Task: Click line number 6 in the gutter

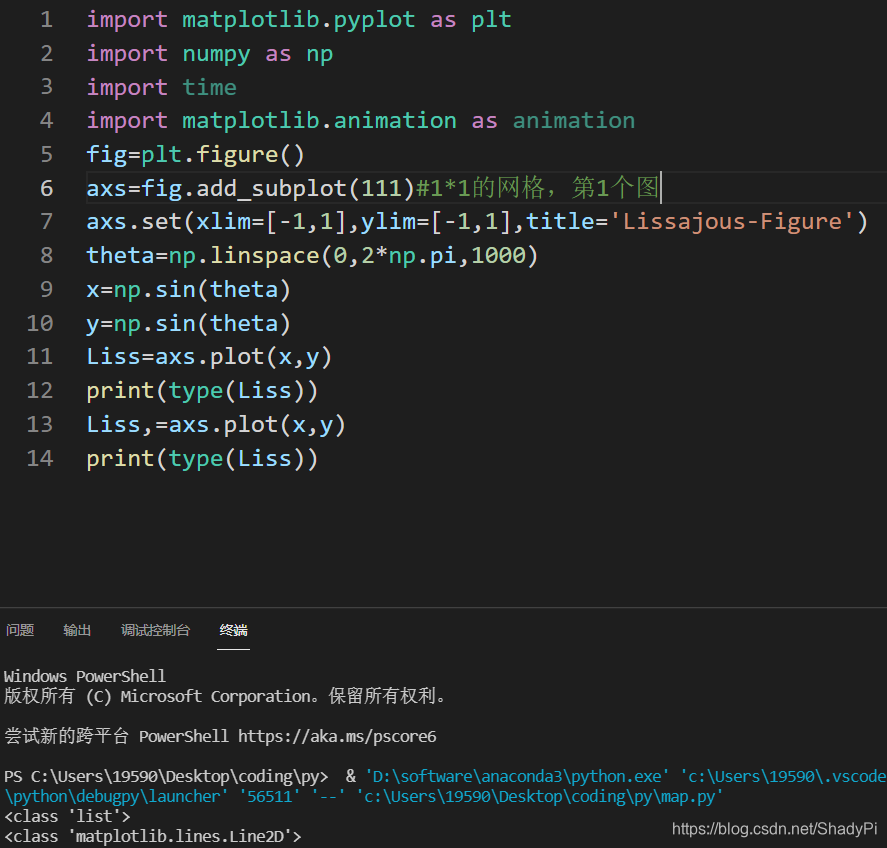Action: coord(46,188)
